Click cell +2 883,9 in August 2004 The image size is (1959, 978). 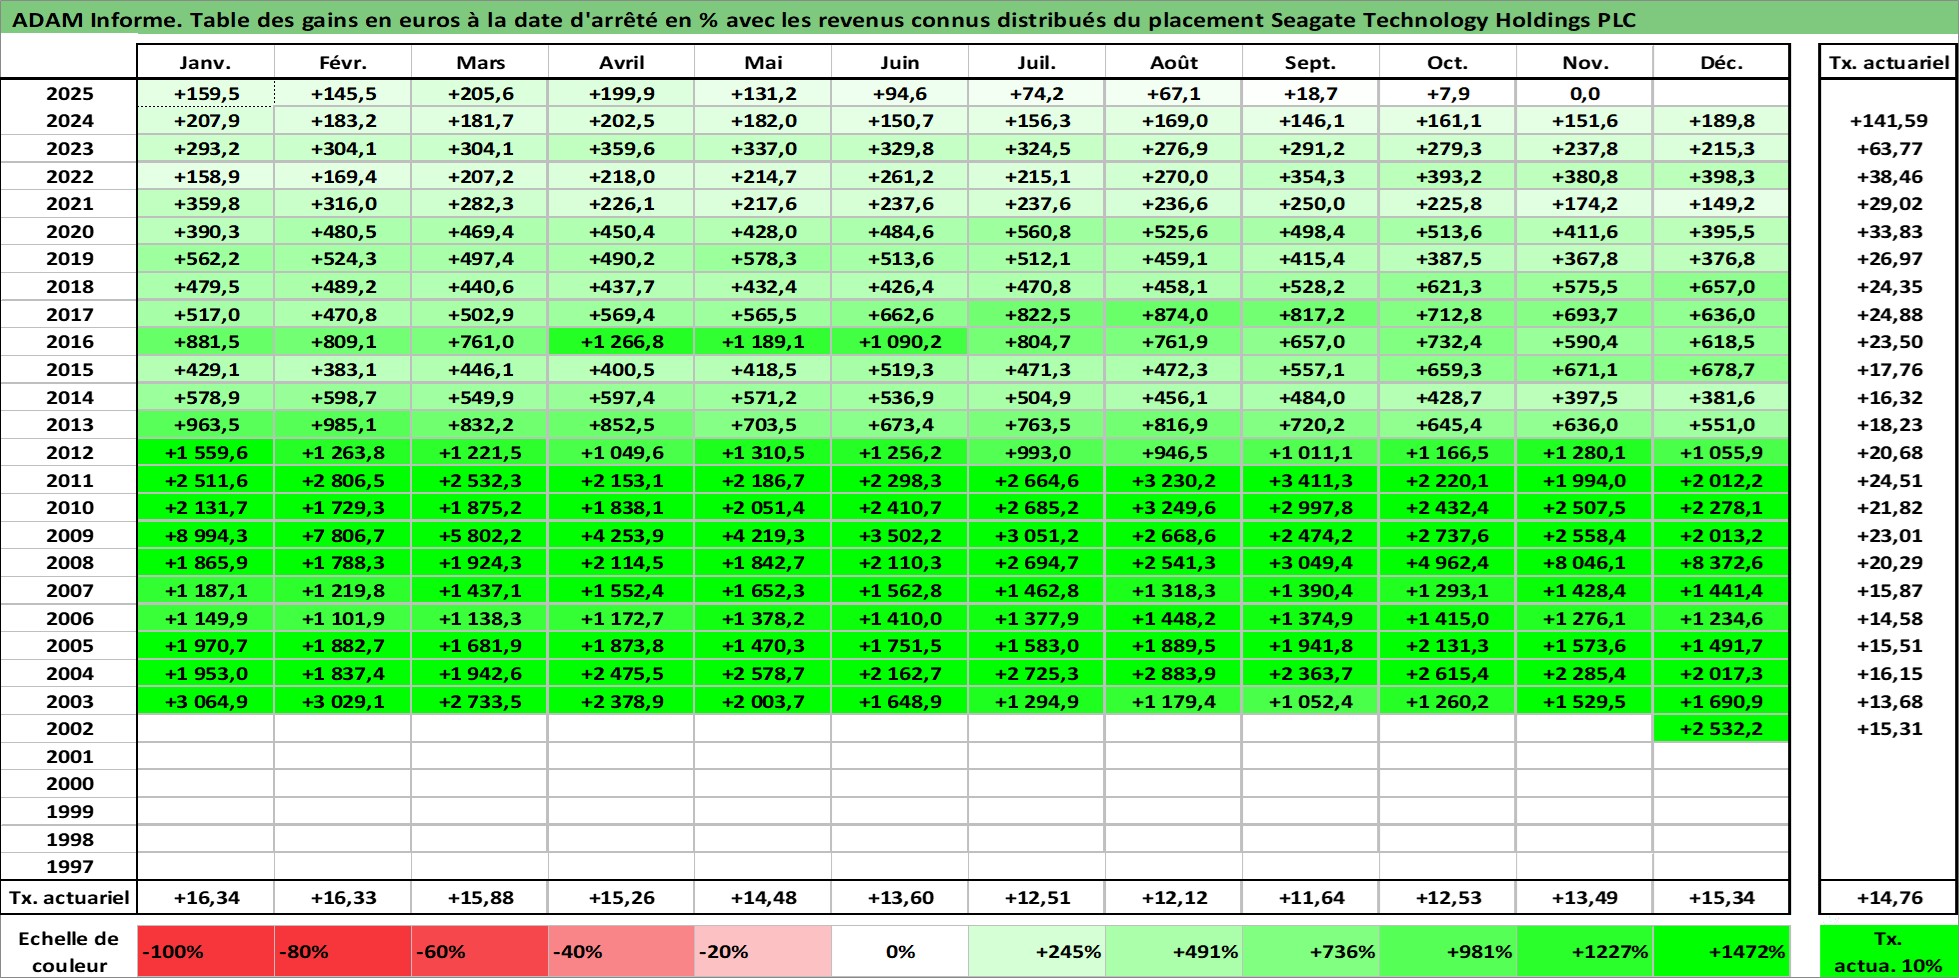1174,674
